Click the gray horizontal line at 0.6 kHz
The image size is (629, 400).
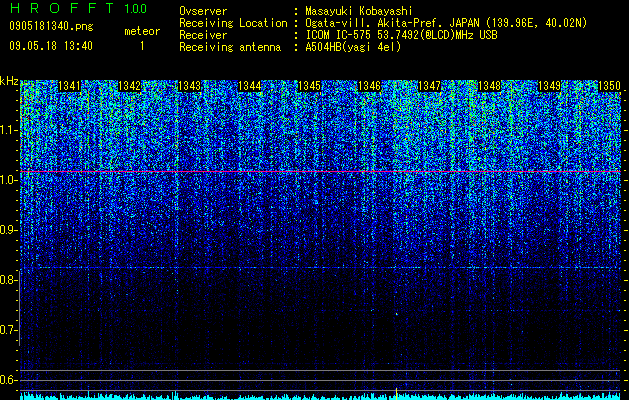(x=324, y=380)
